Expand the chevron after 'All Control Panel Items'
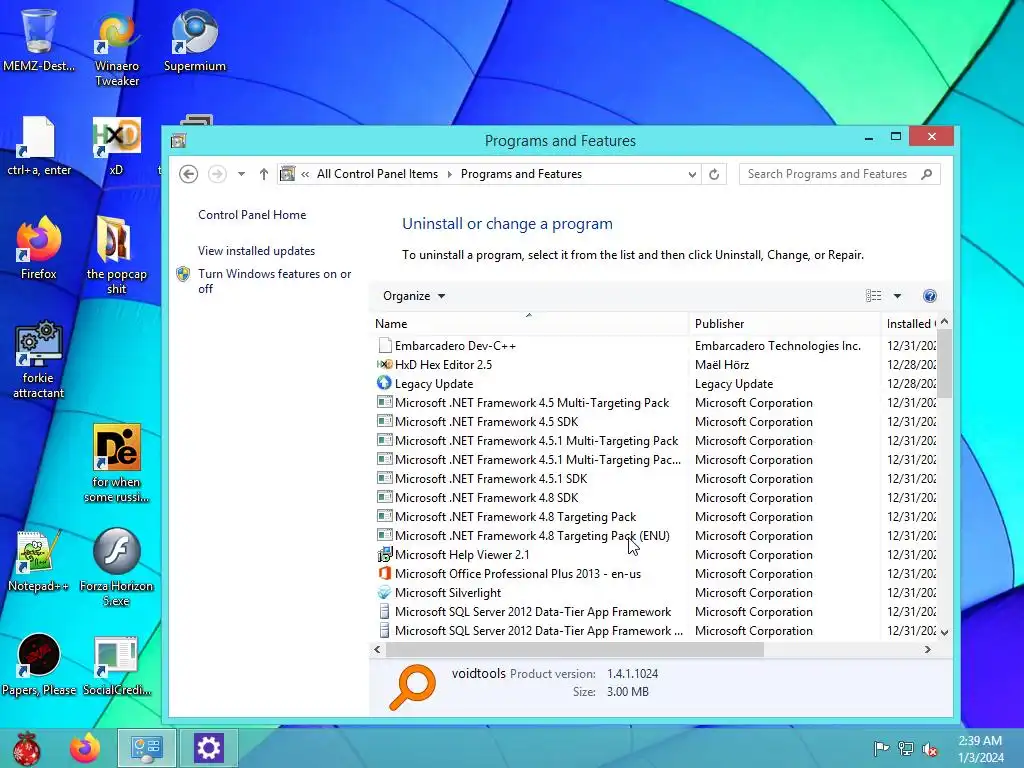The width and height of the screenshot is (1024, 768). 449,174
